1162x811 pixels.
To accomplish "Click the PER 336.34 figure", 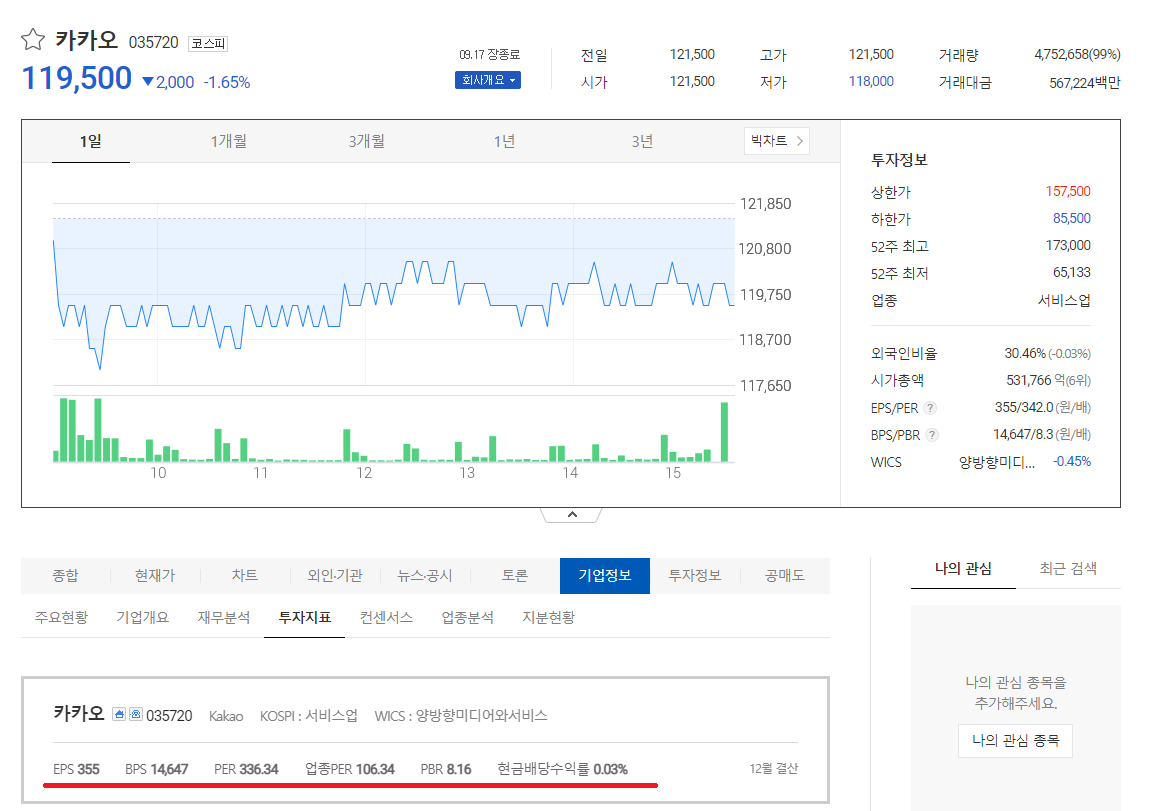I will [246, 769].
